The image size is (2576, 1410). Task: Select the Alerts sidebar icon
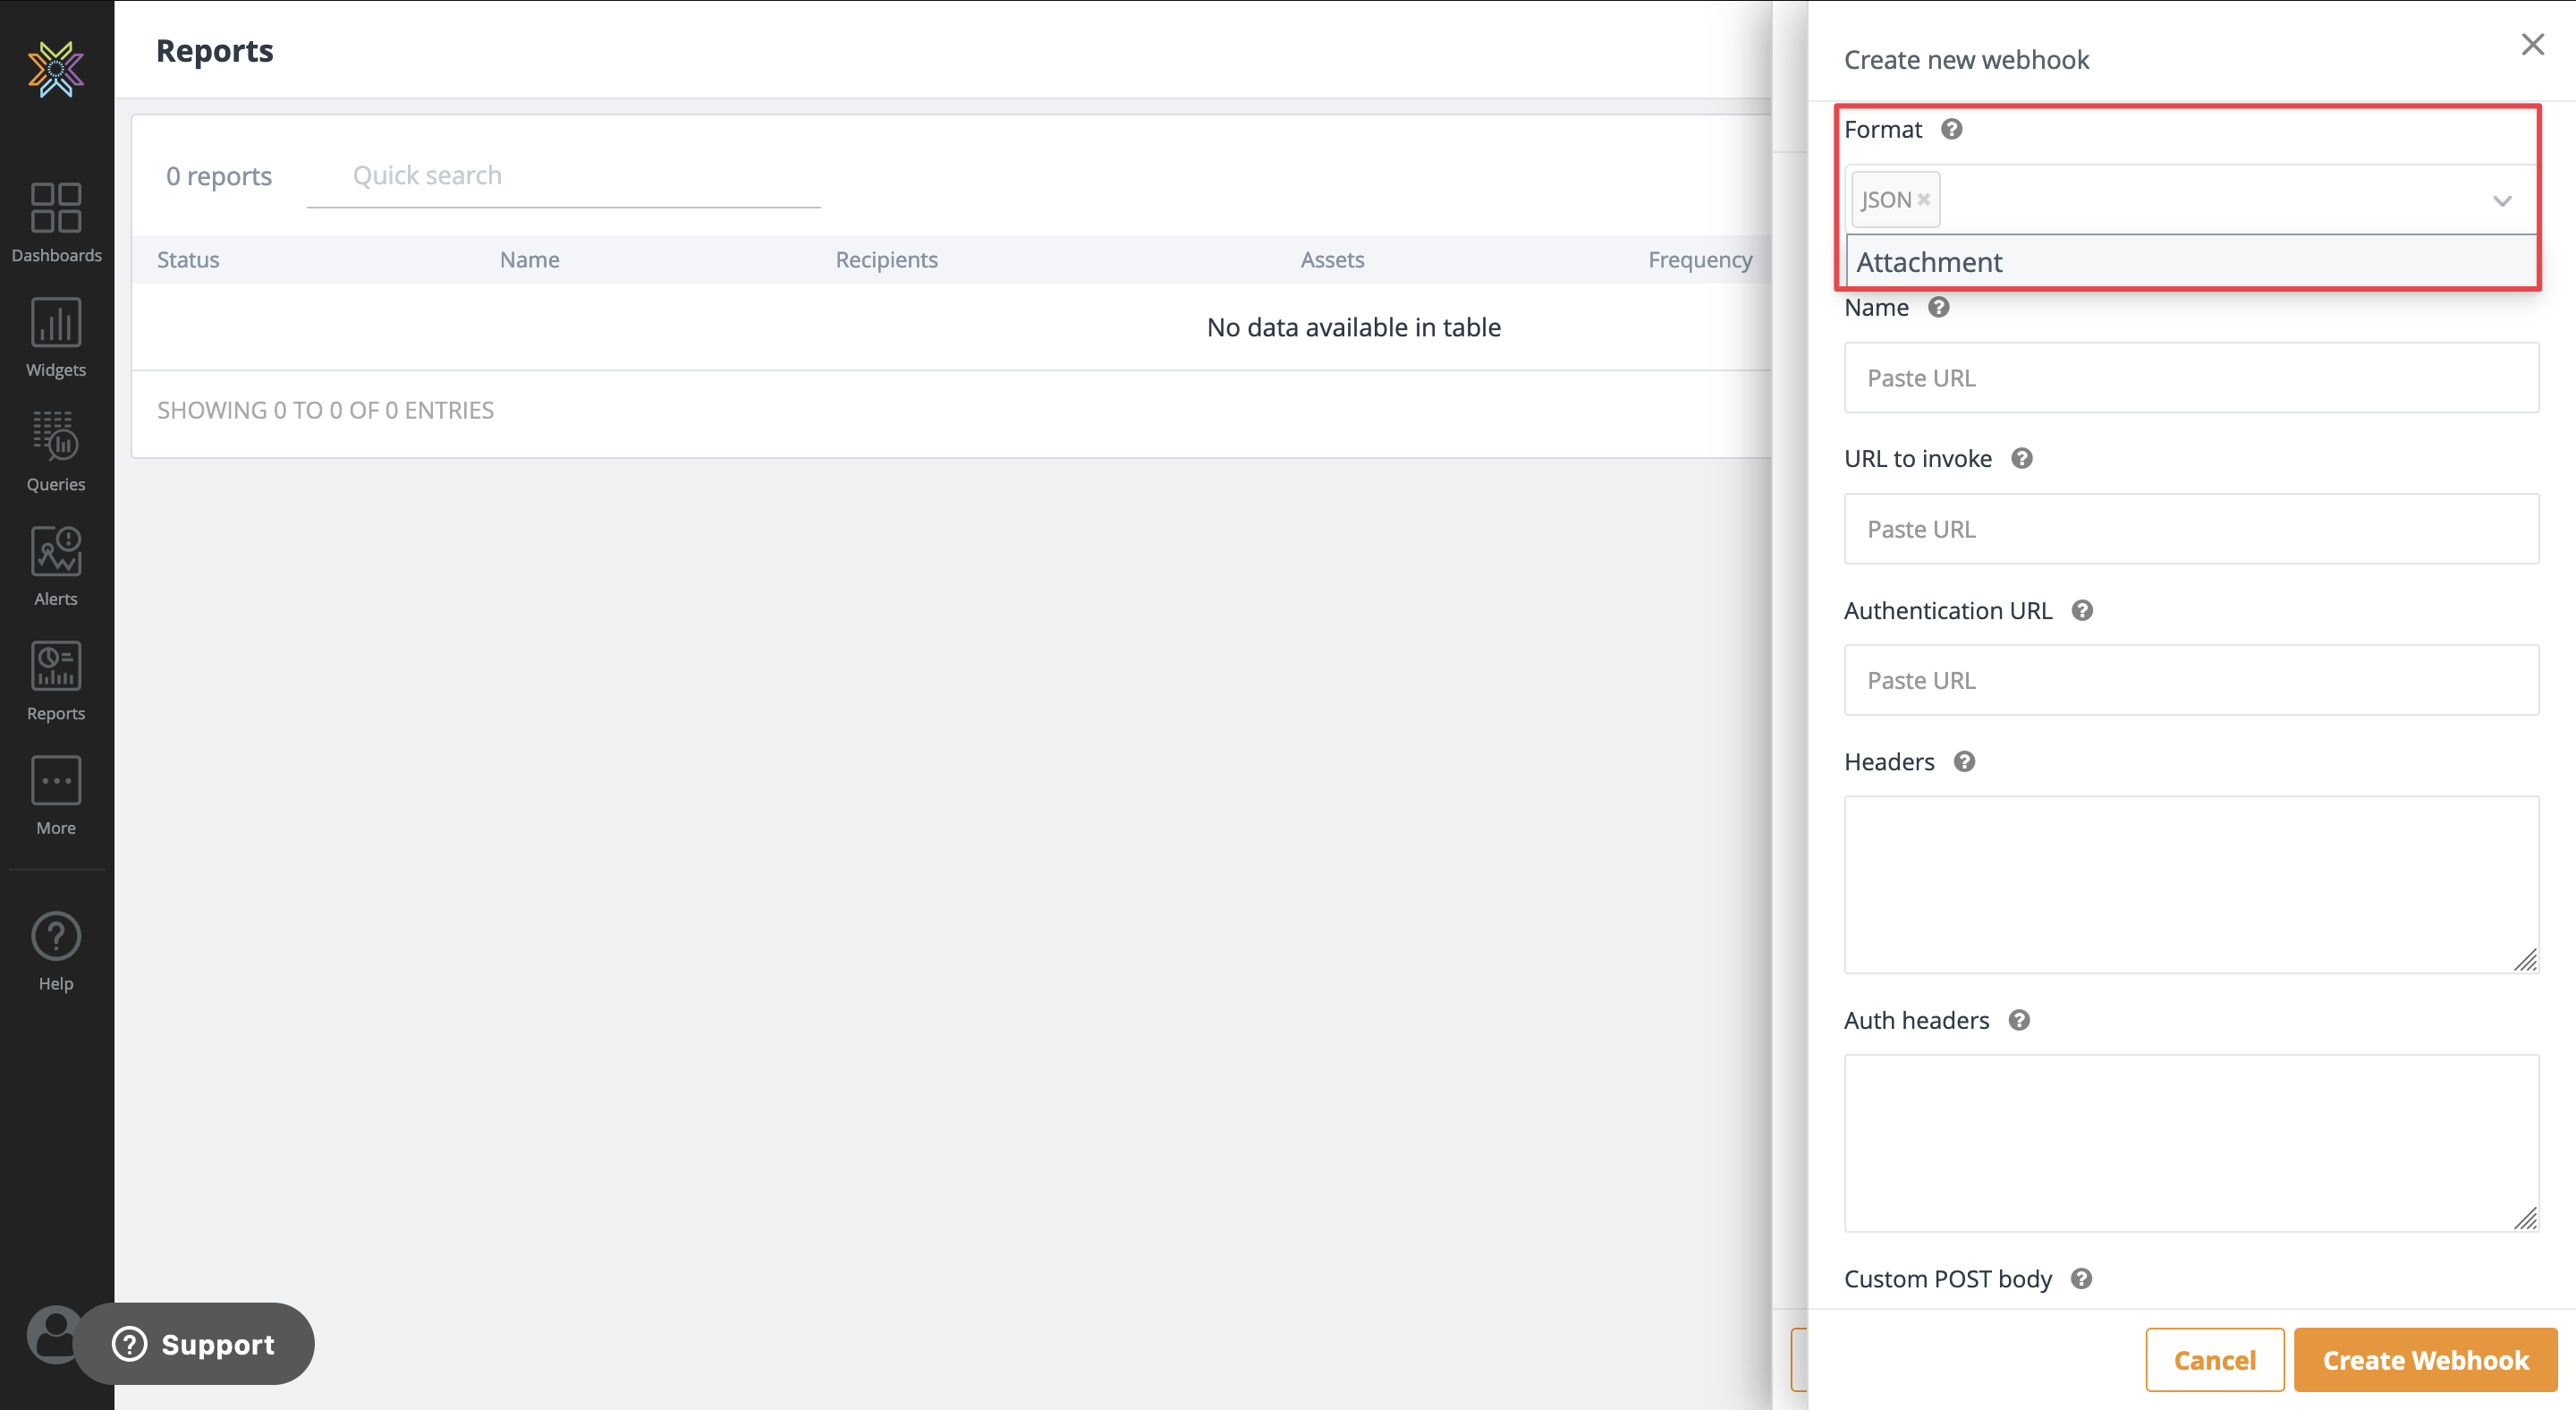[x=56, y=551]
